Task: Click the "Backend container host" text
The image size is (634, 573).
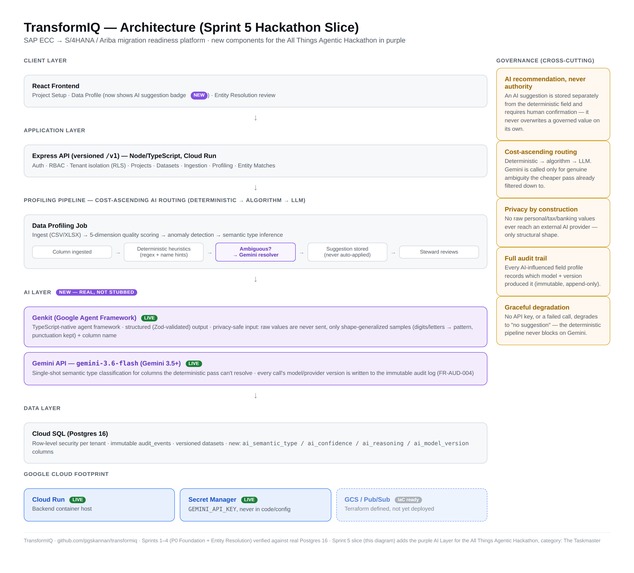Action: [x=62, y=509]
